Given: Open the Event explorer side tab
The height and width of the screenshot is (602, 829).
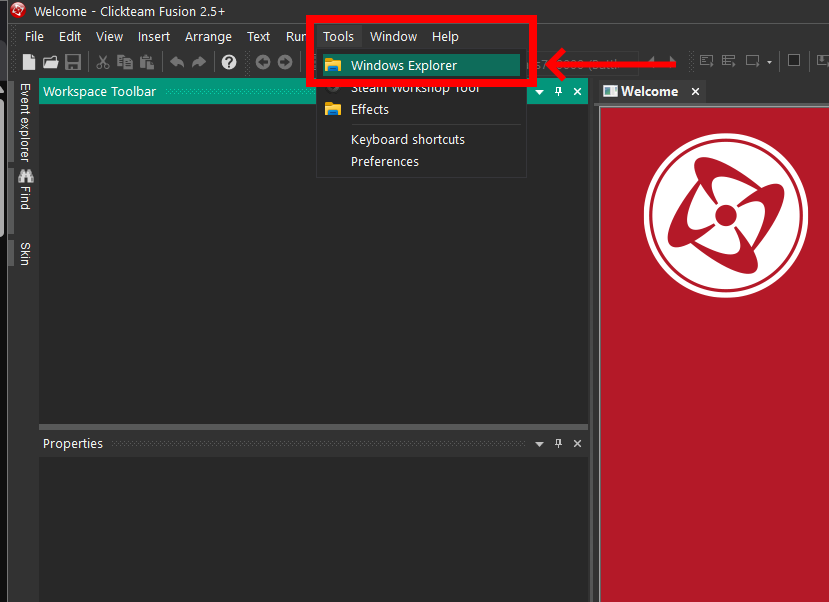Looking at the screenshot, I should [25, 122].
